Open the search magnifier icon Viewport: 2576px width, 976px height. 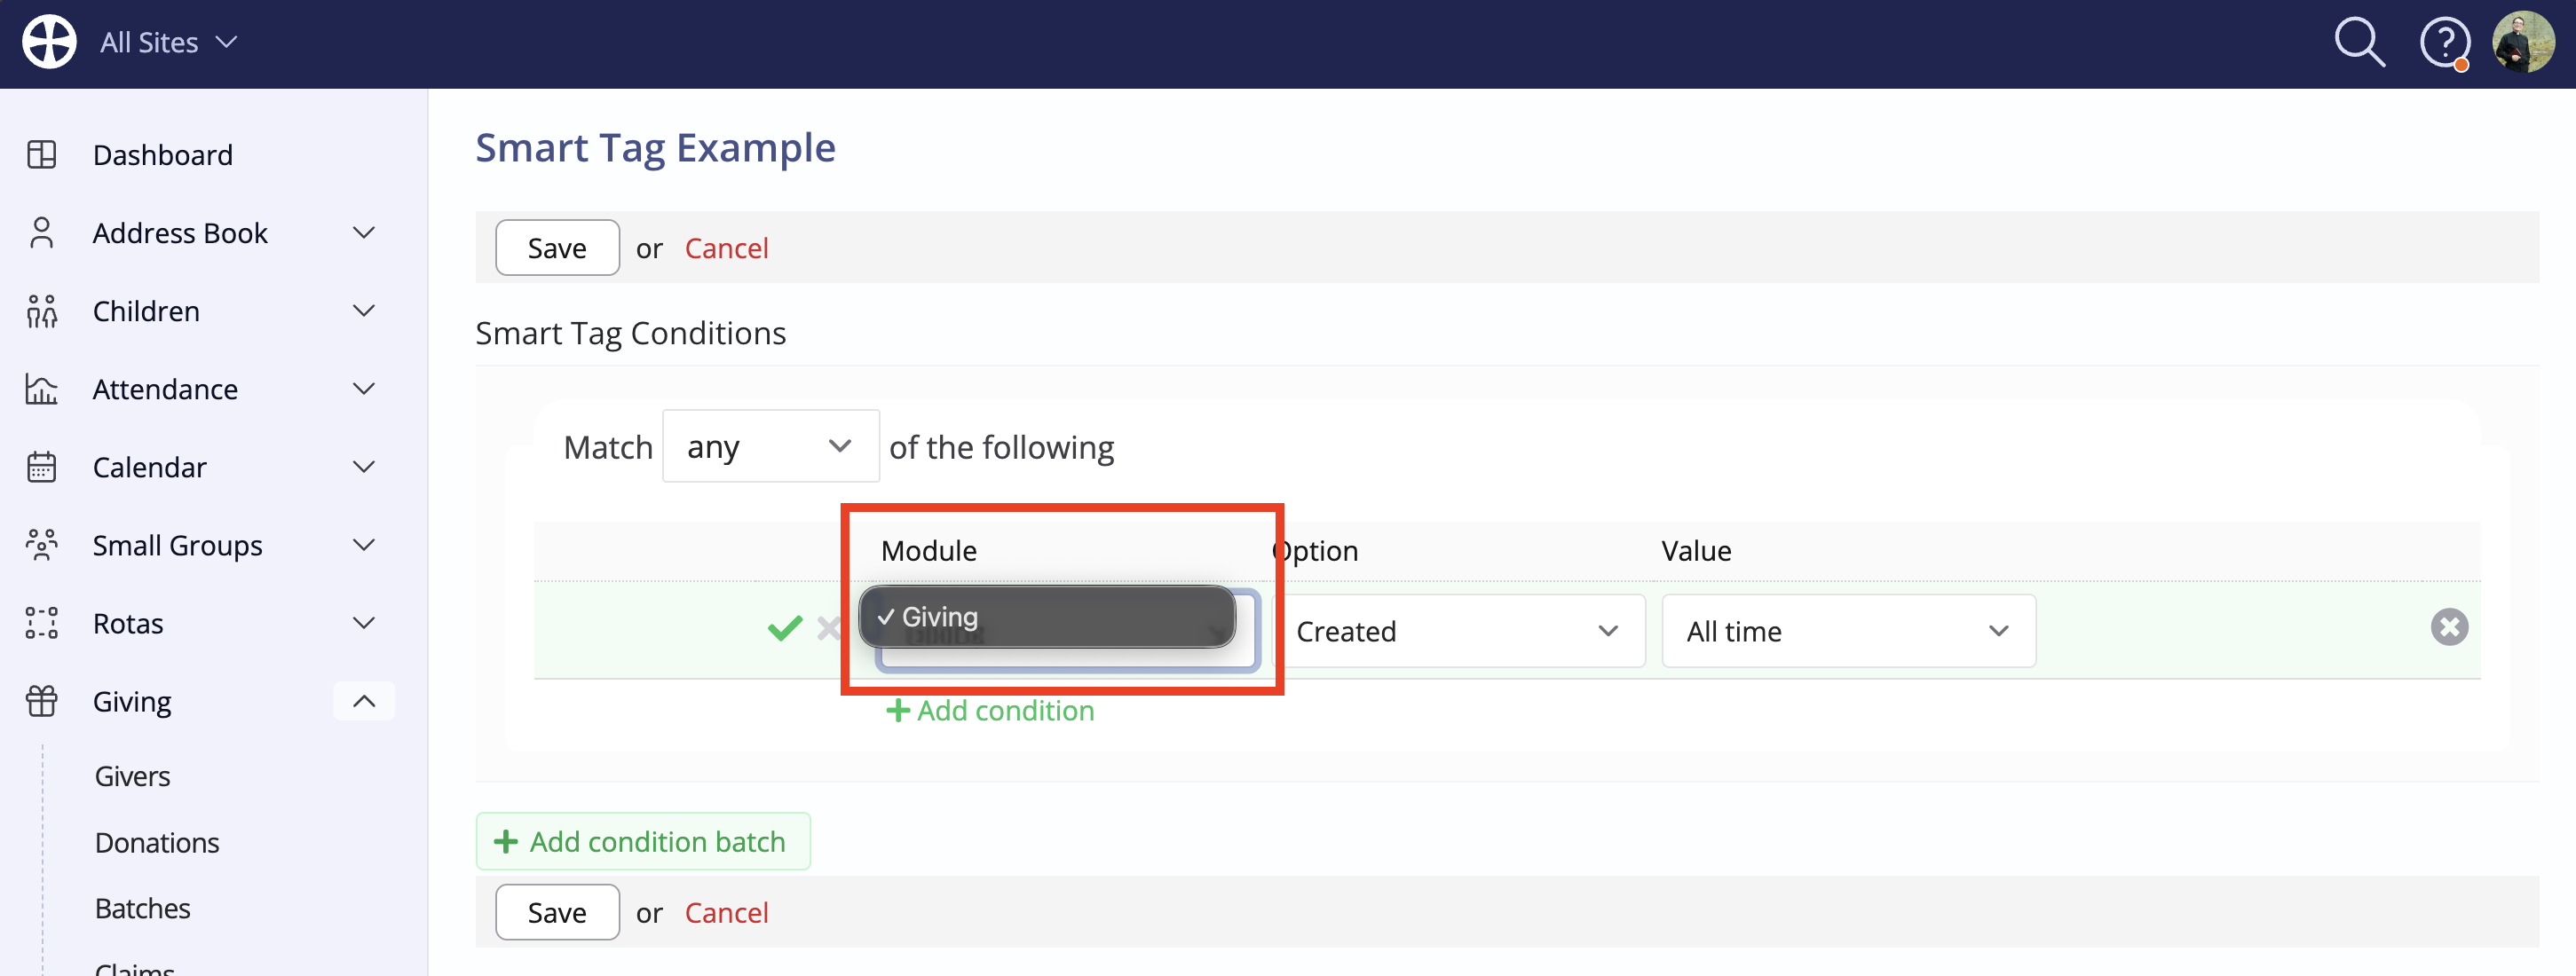[x=2359, y=42]
